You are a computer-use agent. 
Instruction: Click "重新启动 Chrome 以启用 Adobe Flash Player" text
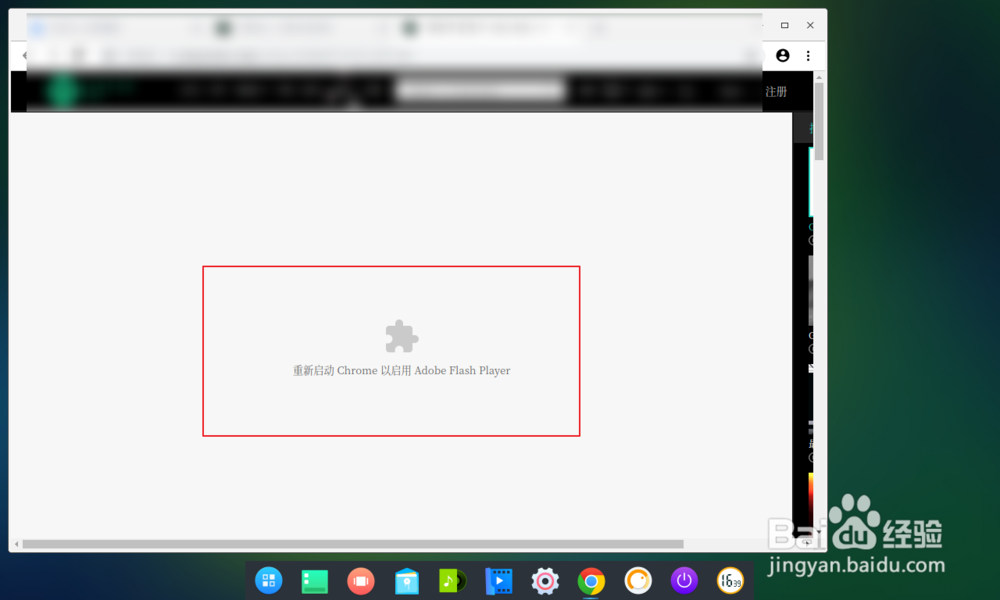(x=401, y=370)
